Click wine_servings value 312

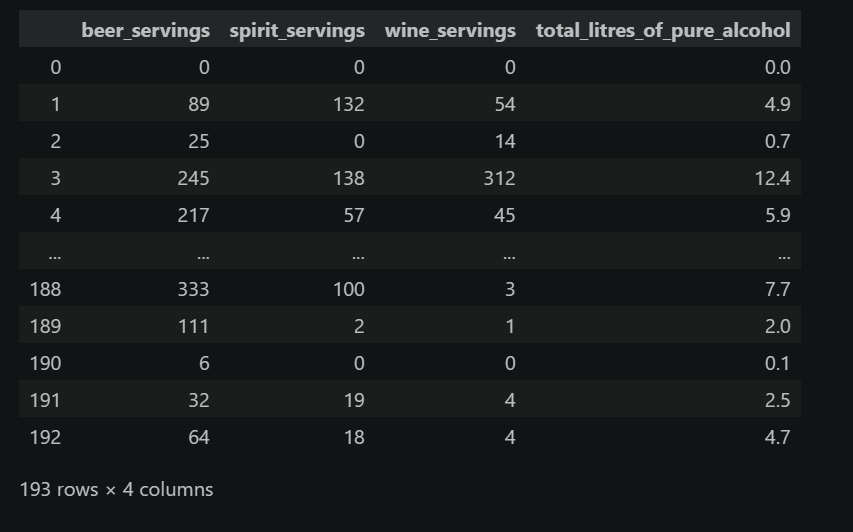[x=499, y=178]
